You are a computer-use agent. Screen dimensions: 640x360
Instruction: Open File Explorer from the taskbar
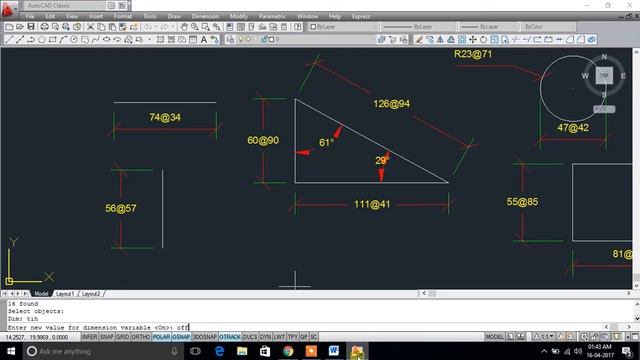click(242, 351)
